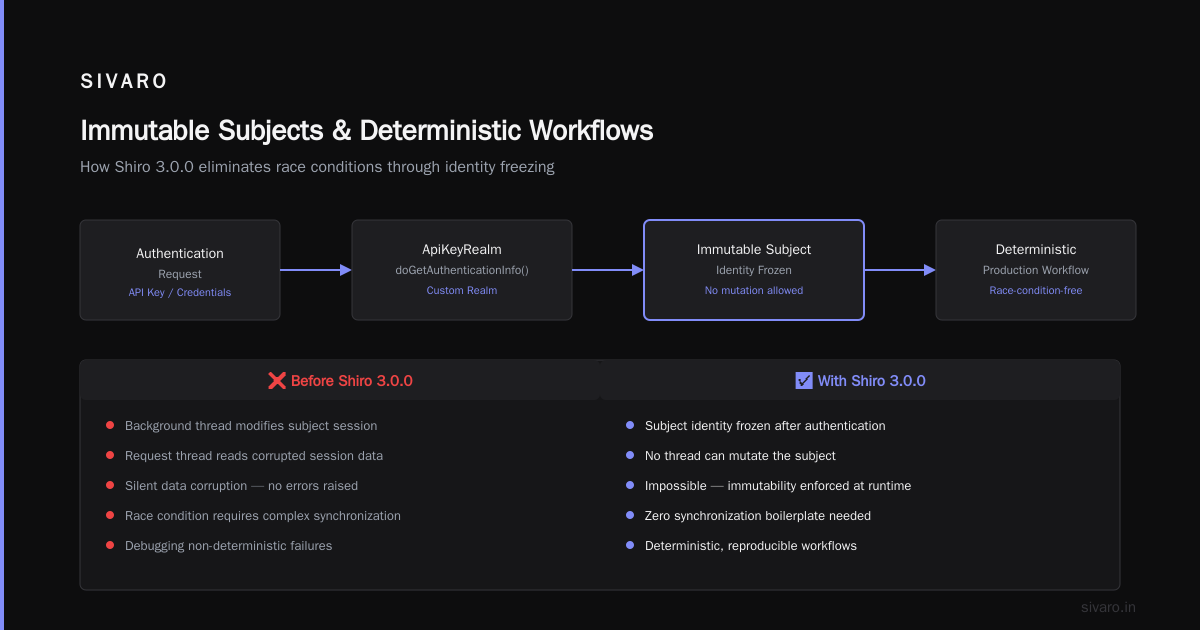Click the heading 'Immutable Subjects & Deterministic Workflows'
Image resolution: width=1200 pixels, height=630 pixels.
367,131
